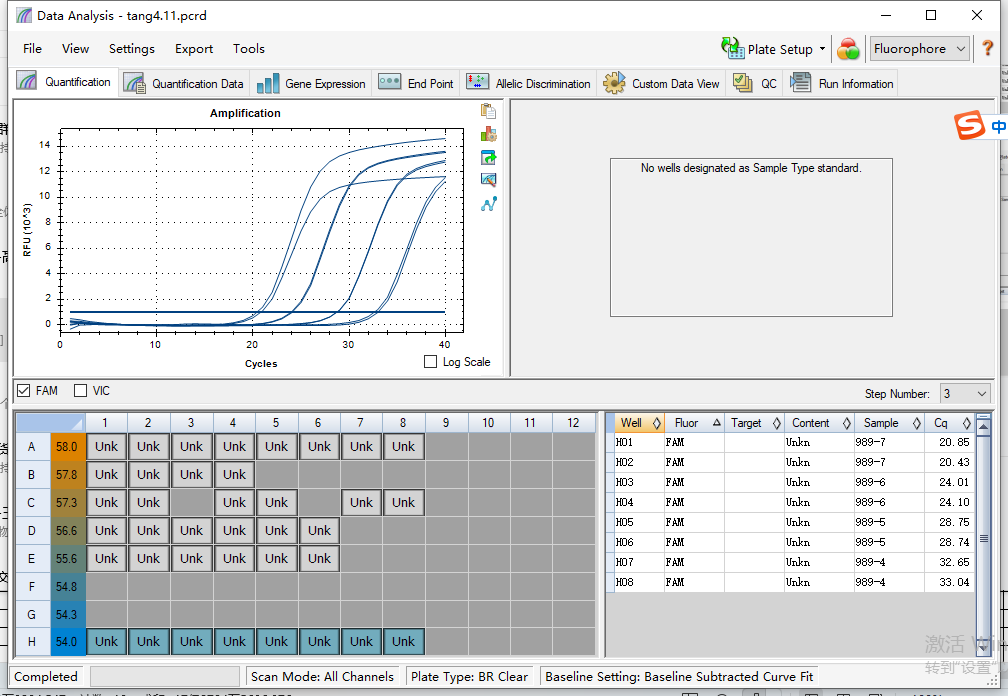This screenshot has height=696, width=1008.
Task: Open the View menu
Action: coord(75,49)
